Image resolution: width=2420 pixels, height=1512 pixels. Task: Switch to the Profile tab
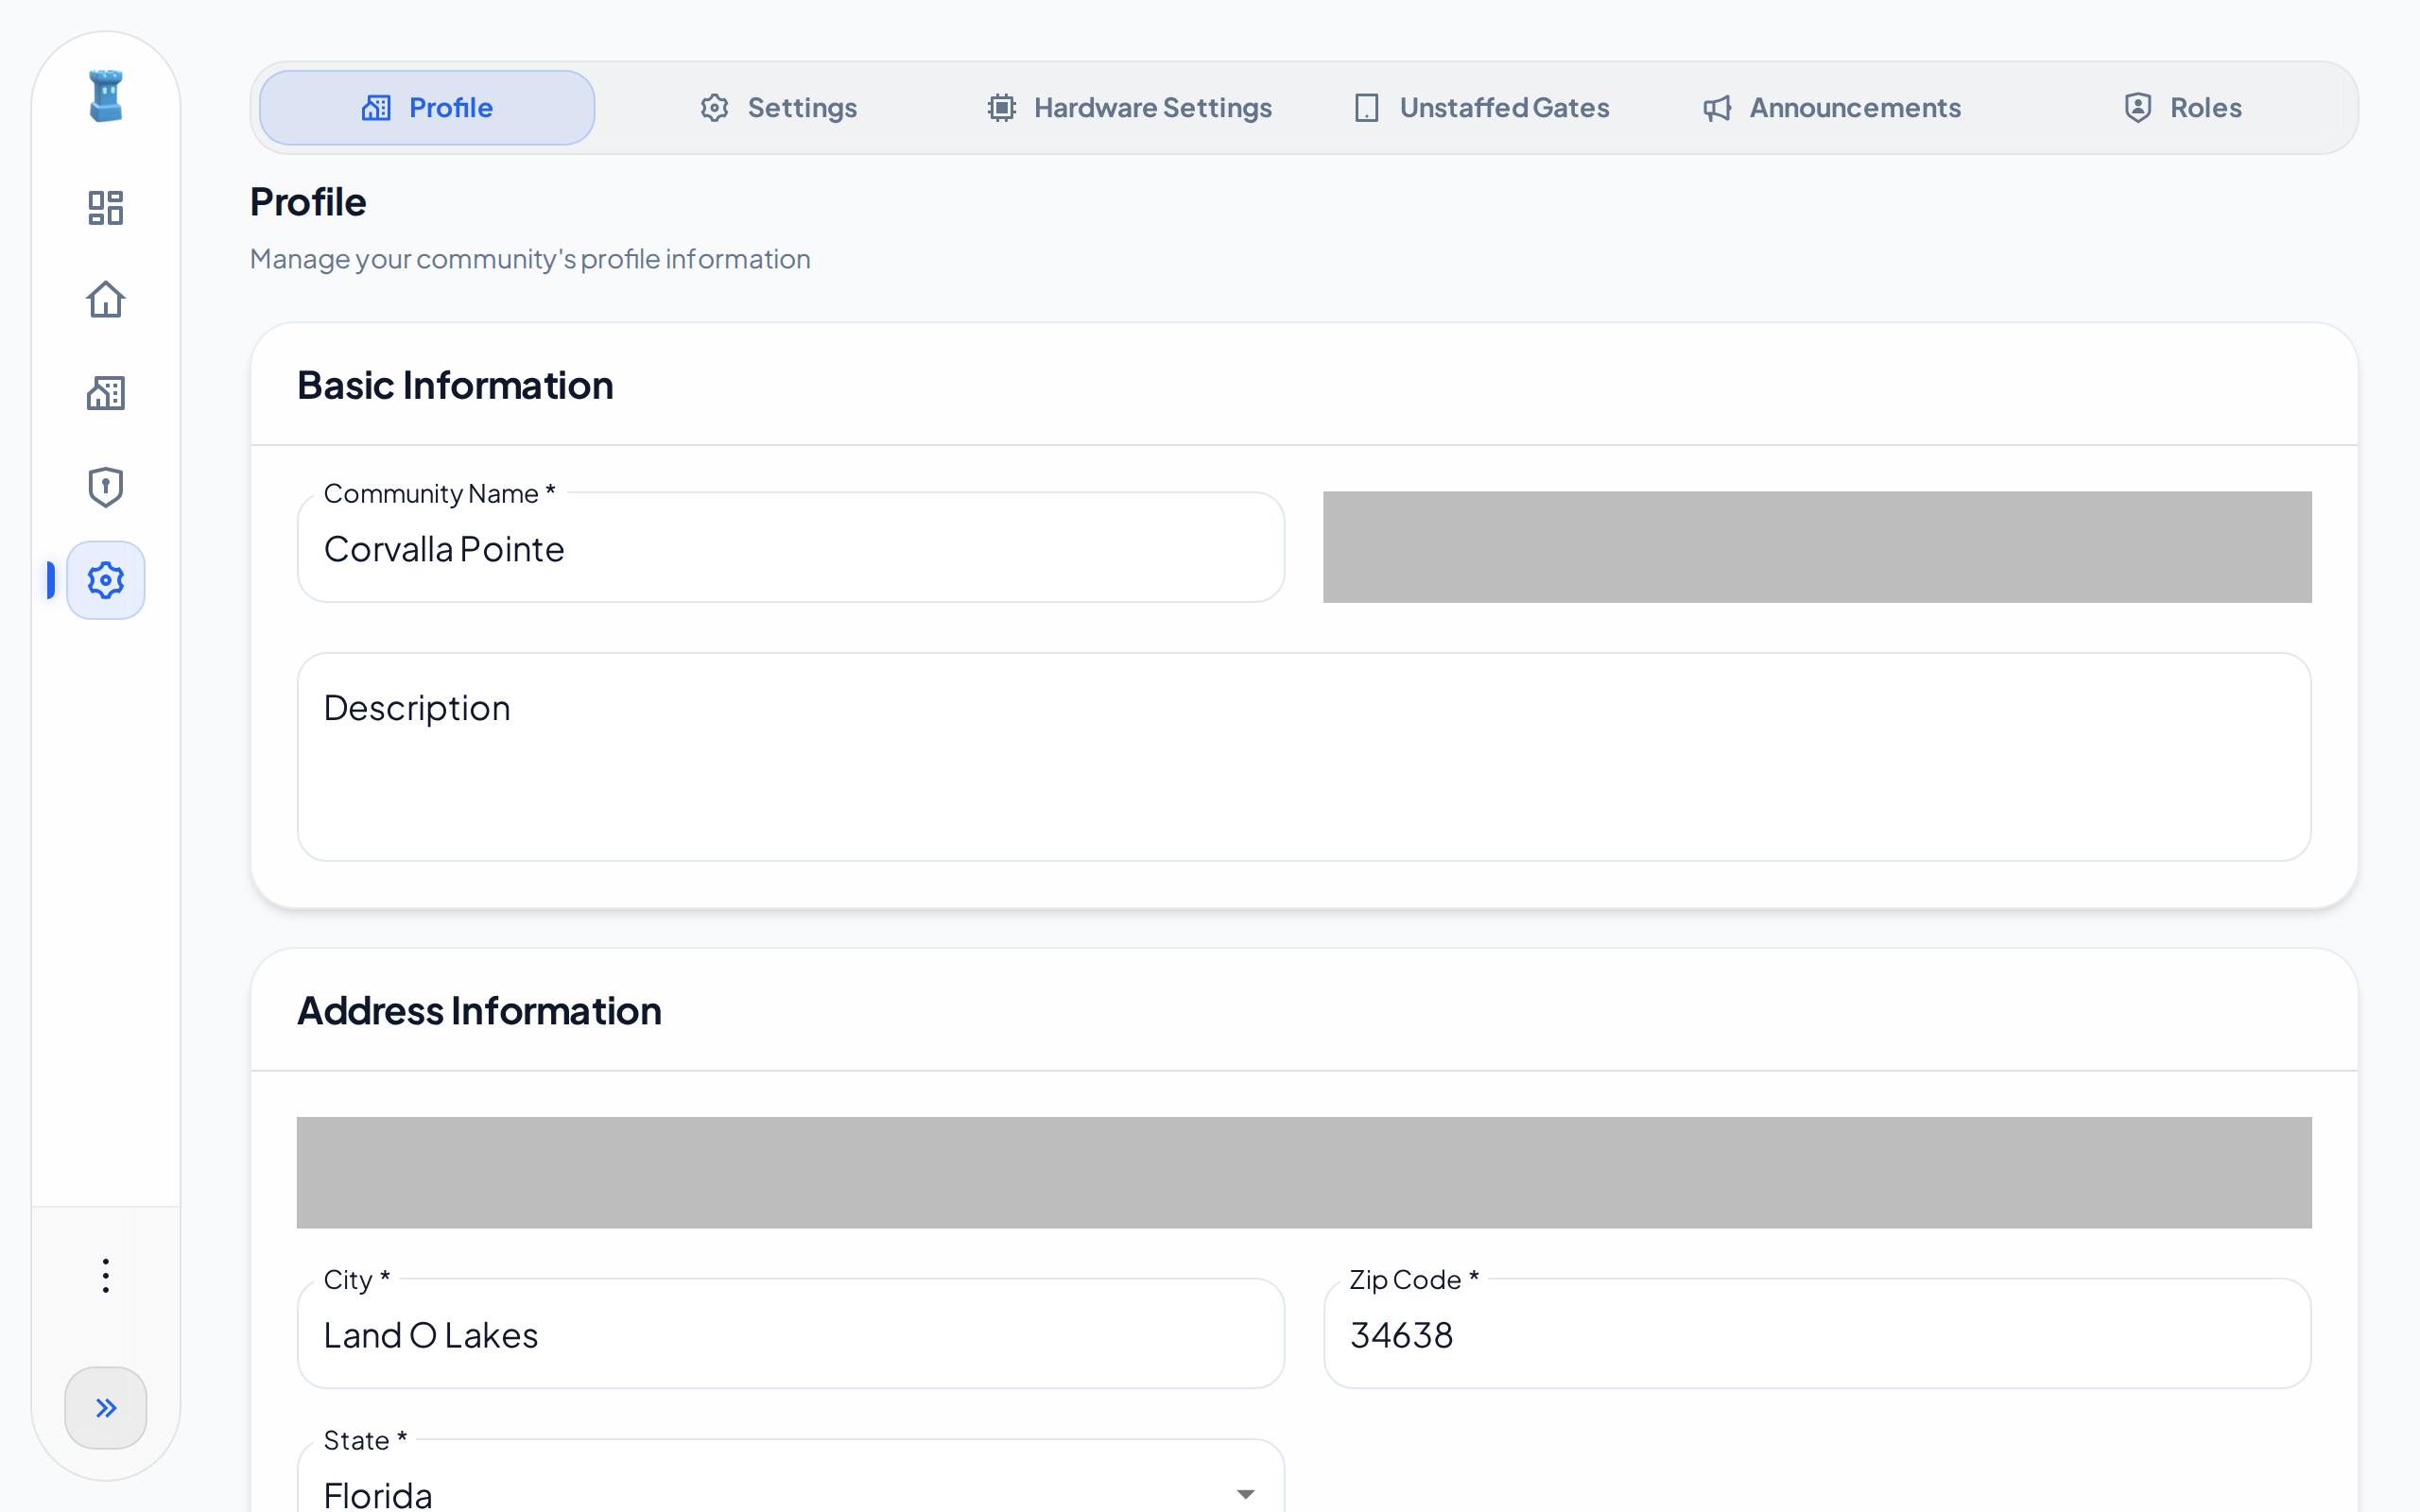(427, 108)
